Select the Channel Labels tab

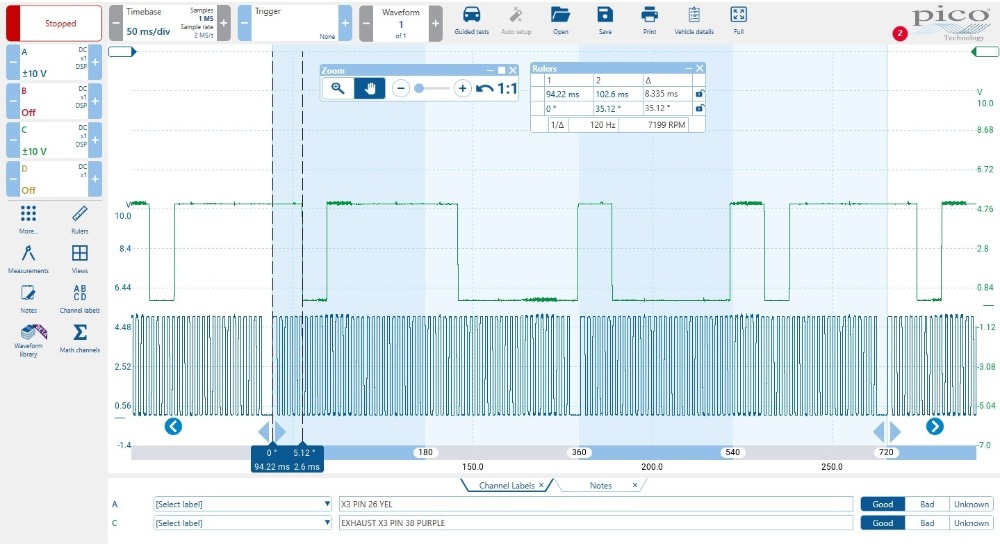506,485
